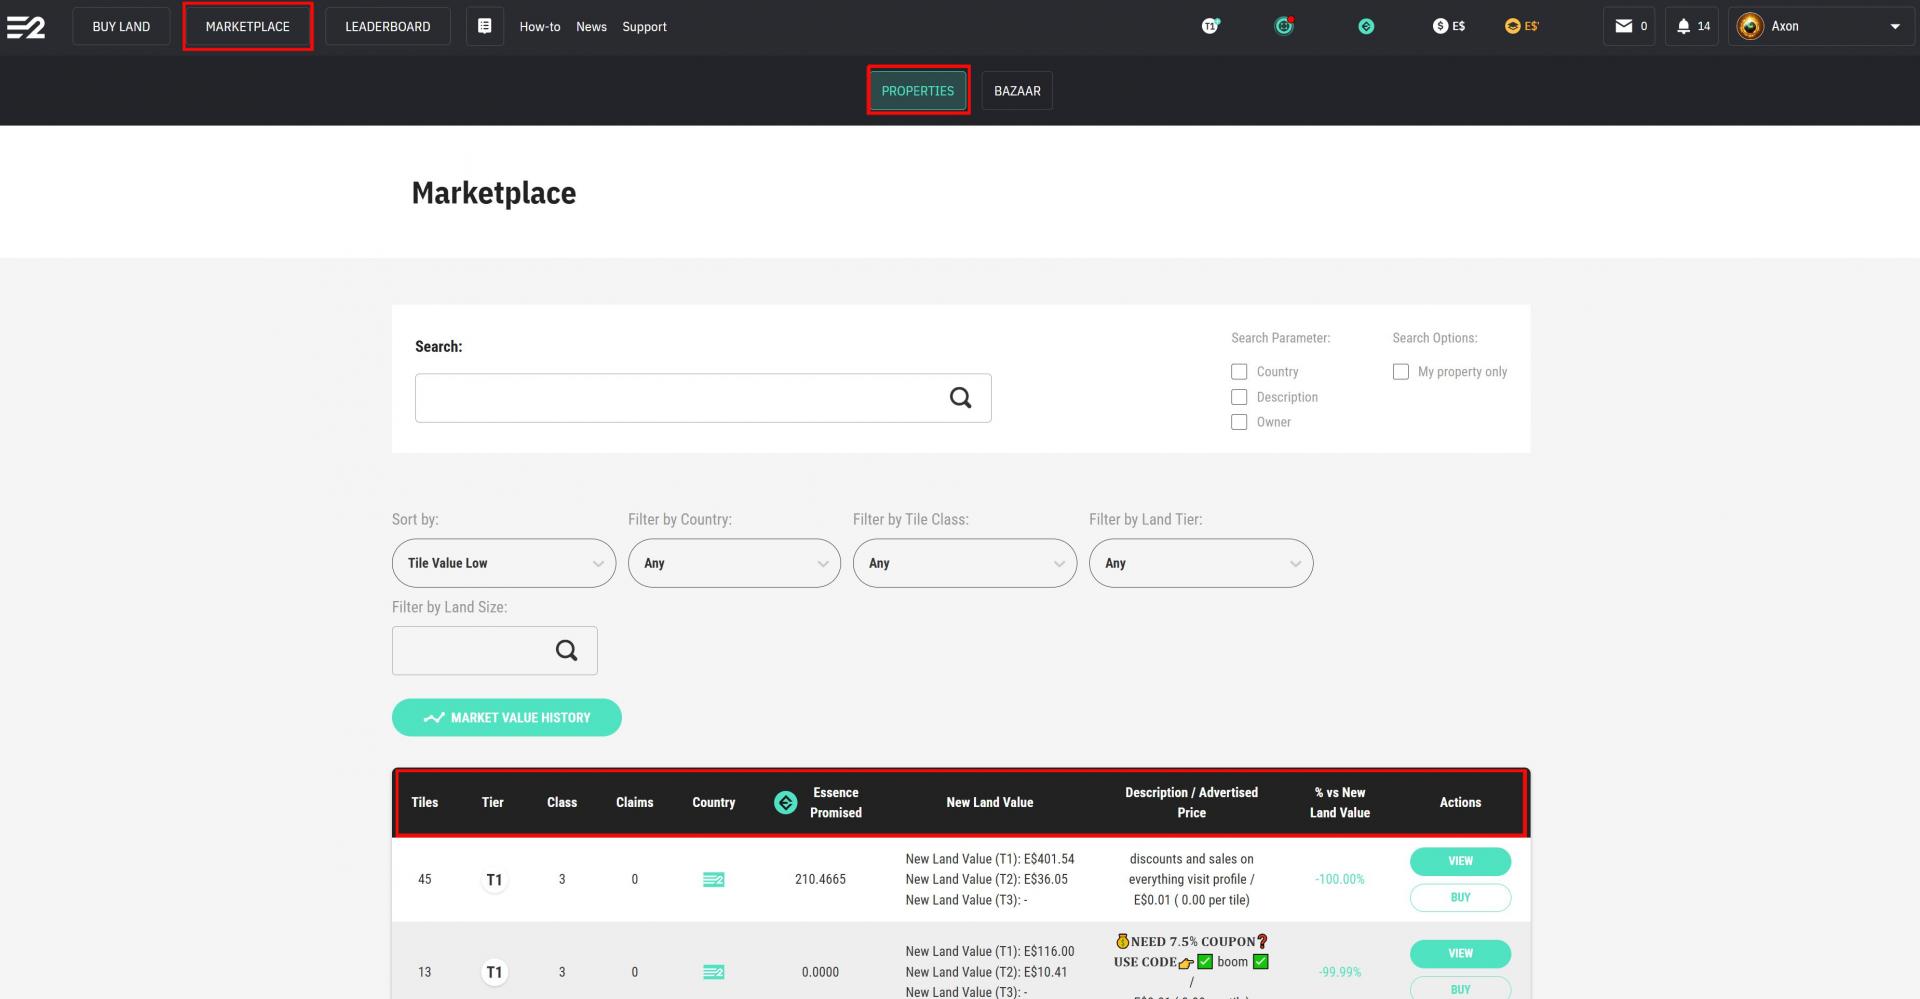Check the Description search parameter

coord(1239,397)
